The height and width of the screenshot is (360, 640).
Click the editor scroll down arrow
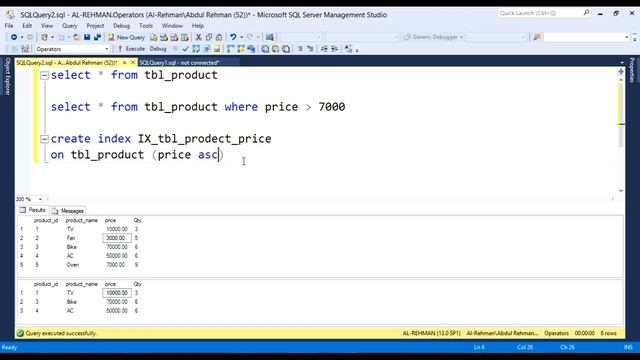[x=621, y=191]
